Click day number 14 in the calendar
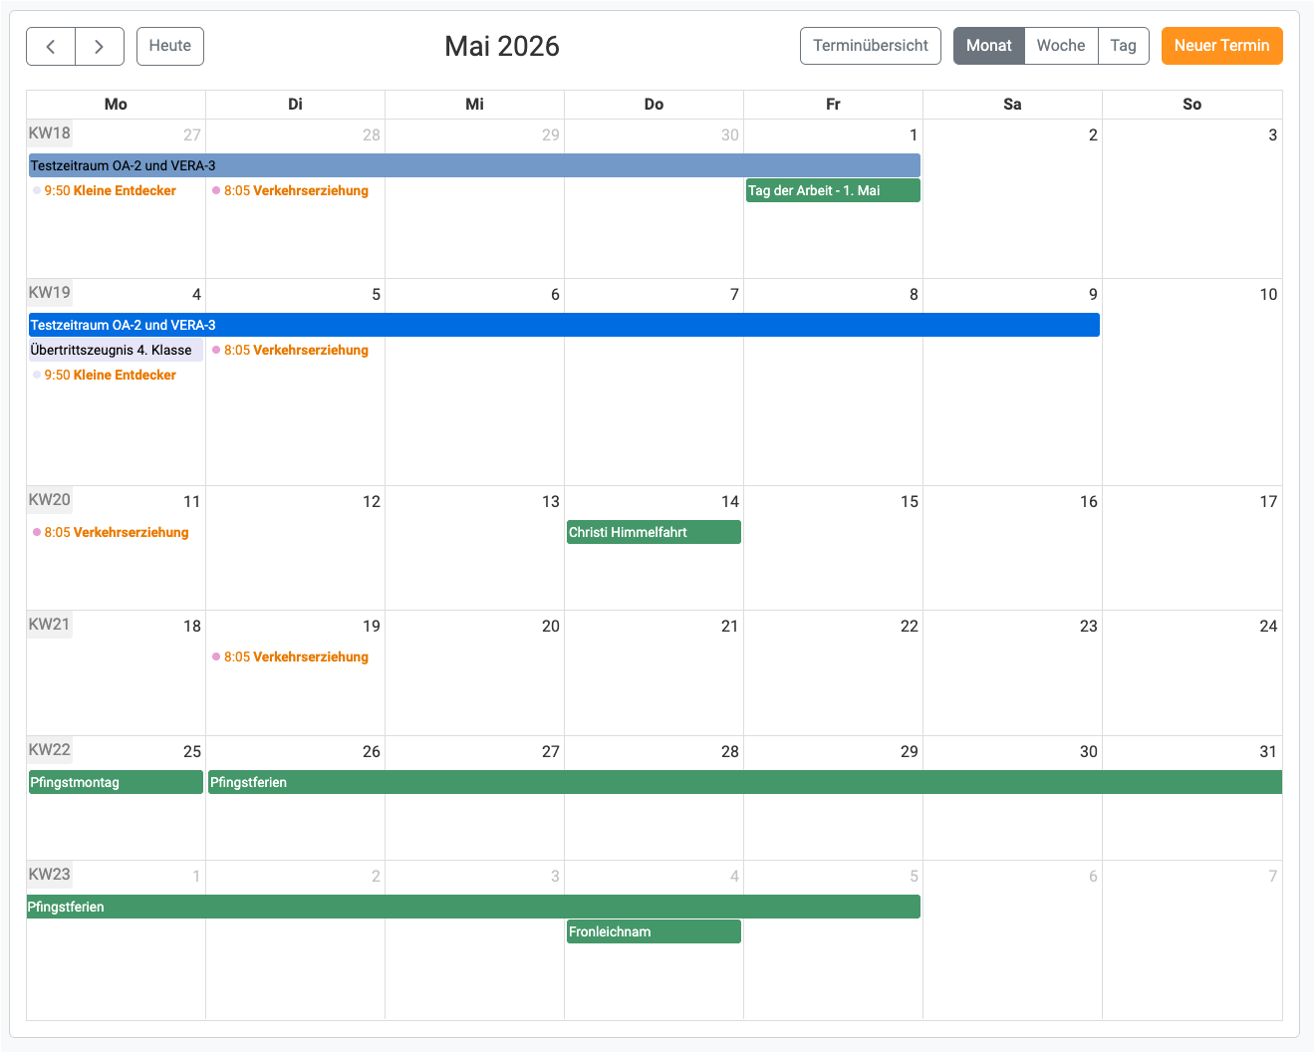1314x1052 pixels. [730, 502]
